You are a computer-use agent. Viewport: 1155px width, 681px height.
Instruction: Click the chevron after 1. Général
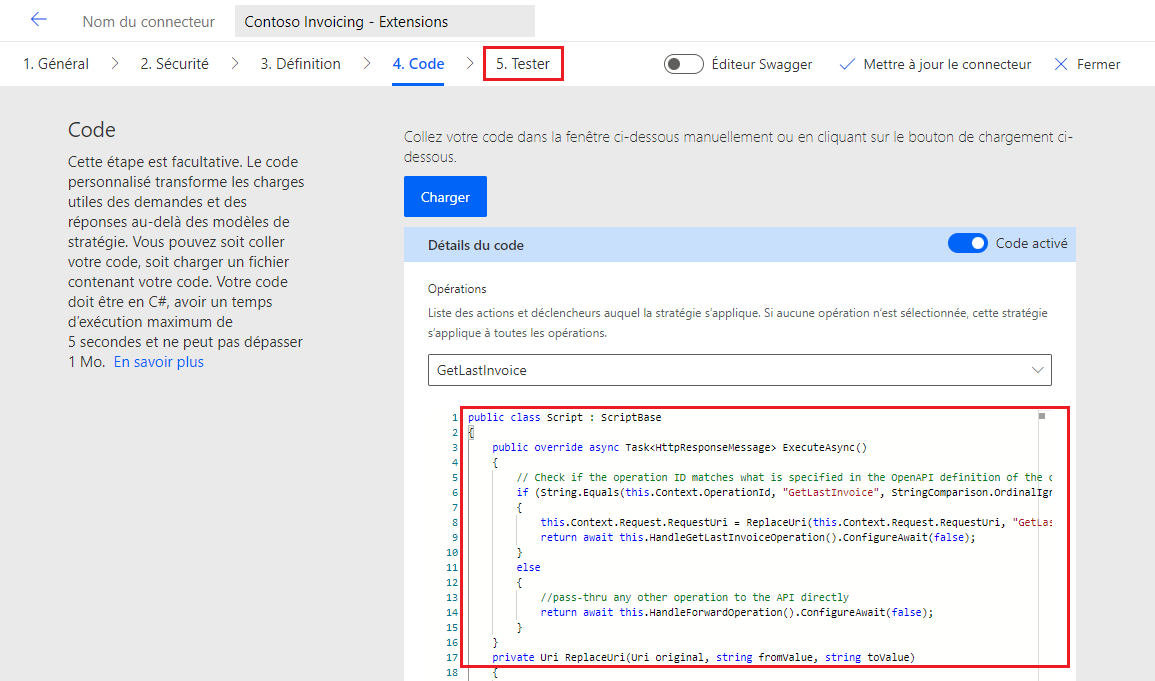(115, 64)
